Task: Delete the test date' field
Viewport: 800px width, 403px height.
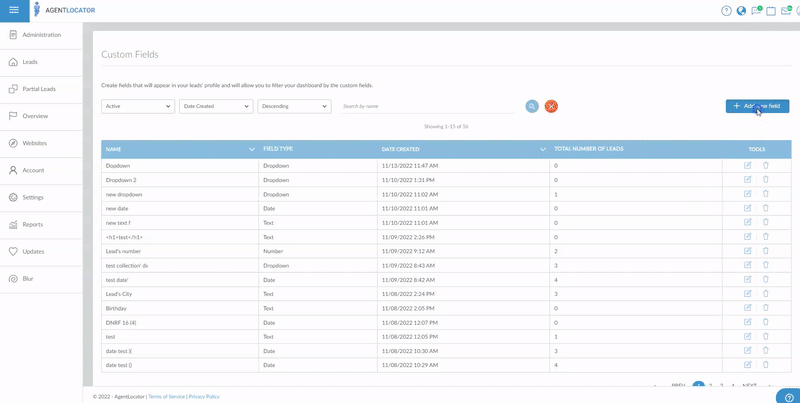Action: pos(765,280)
